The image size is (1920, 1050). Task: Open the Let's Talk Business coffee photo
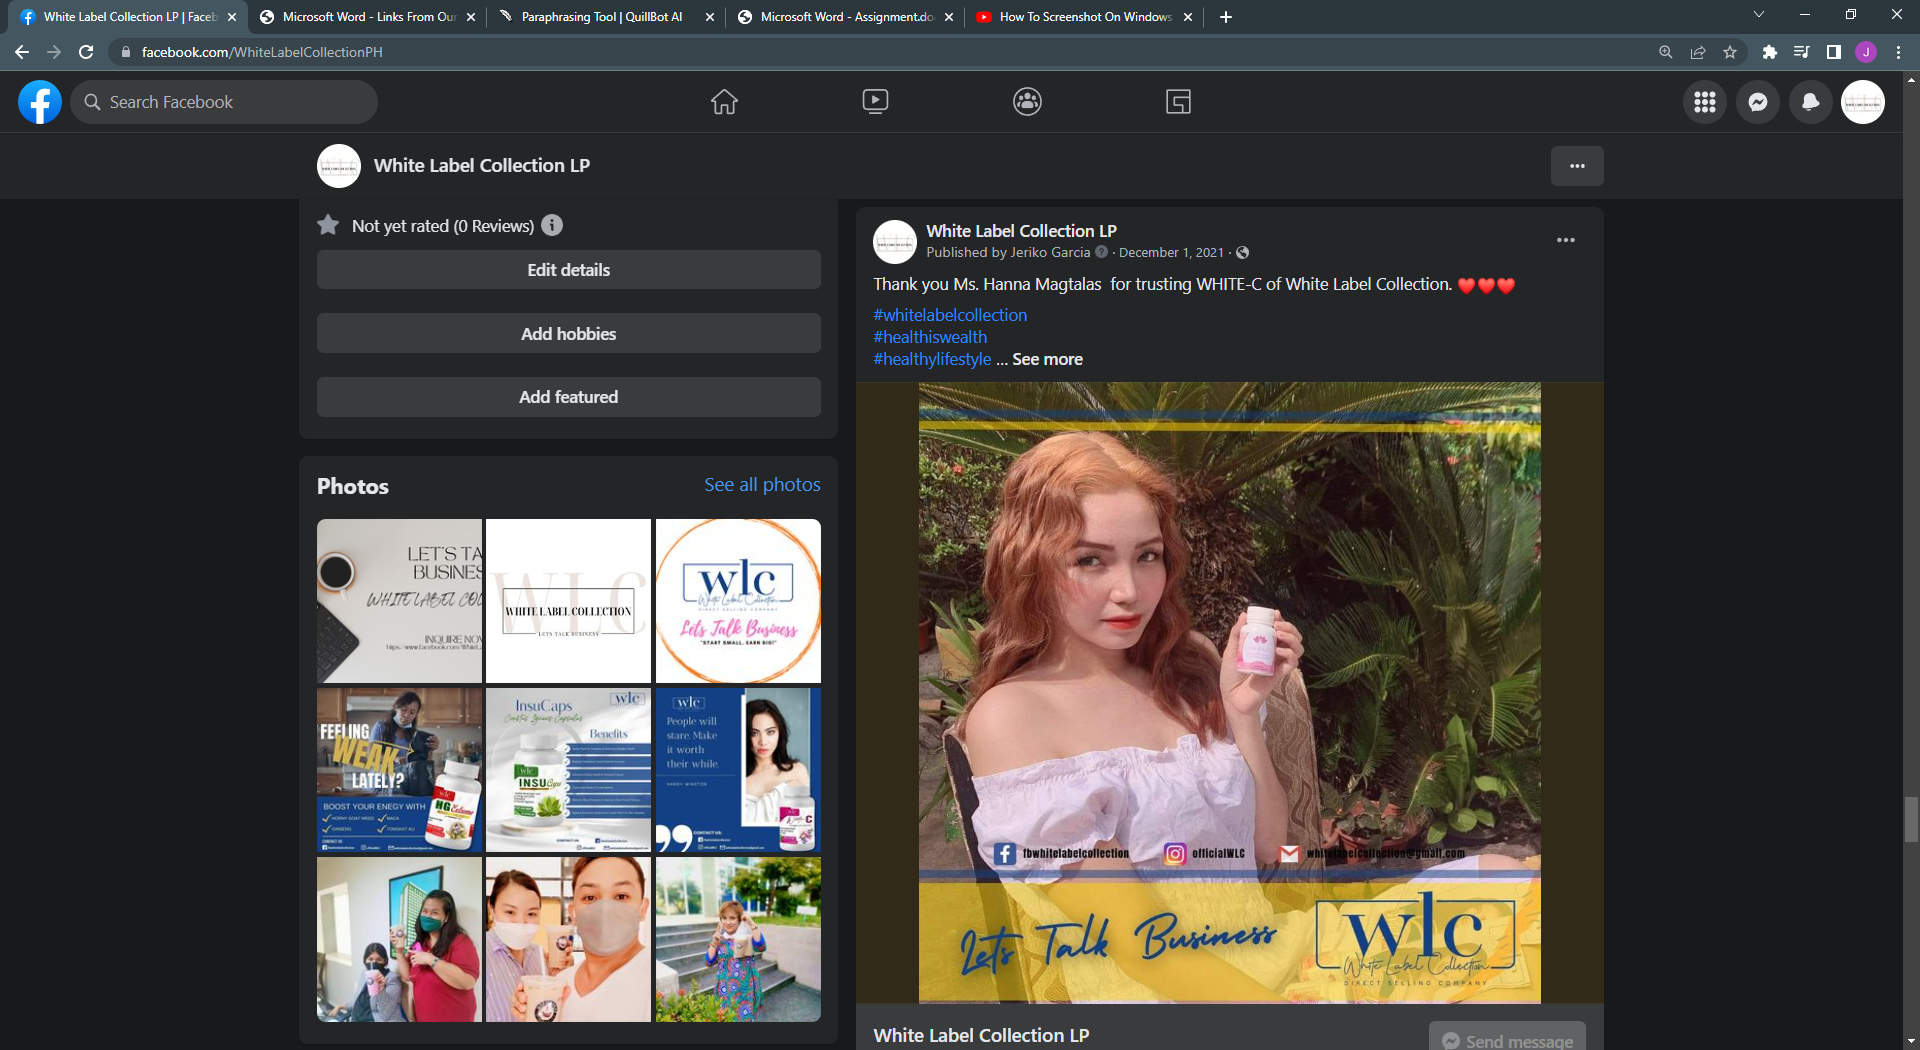[x=399, y=601]
